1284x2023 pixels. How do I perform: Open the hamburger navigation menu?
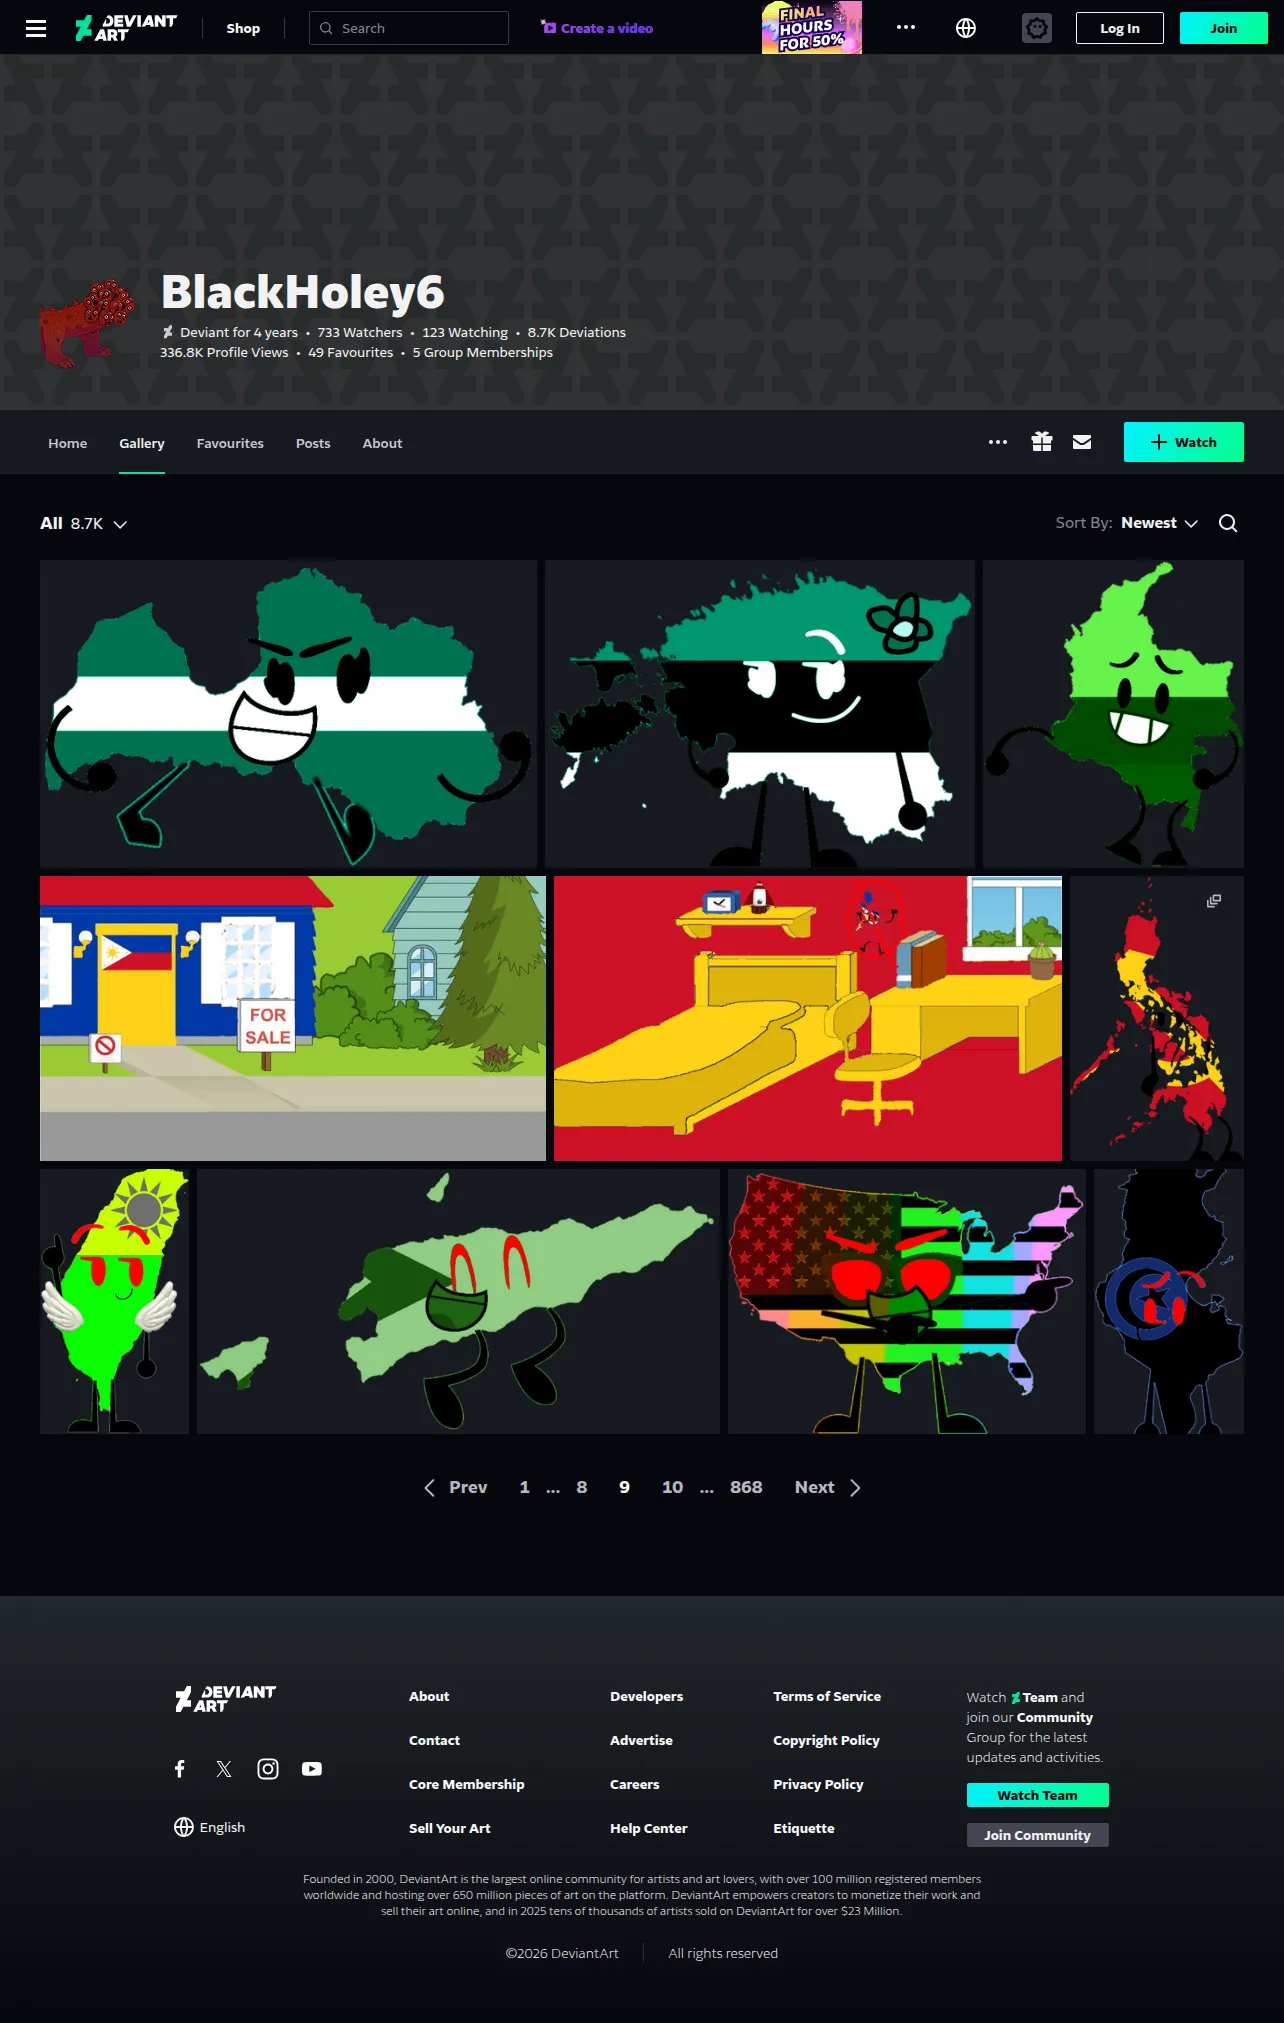tap(36, 28)
